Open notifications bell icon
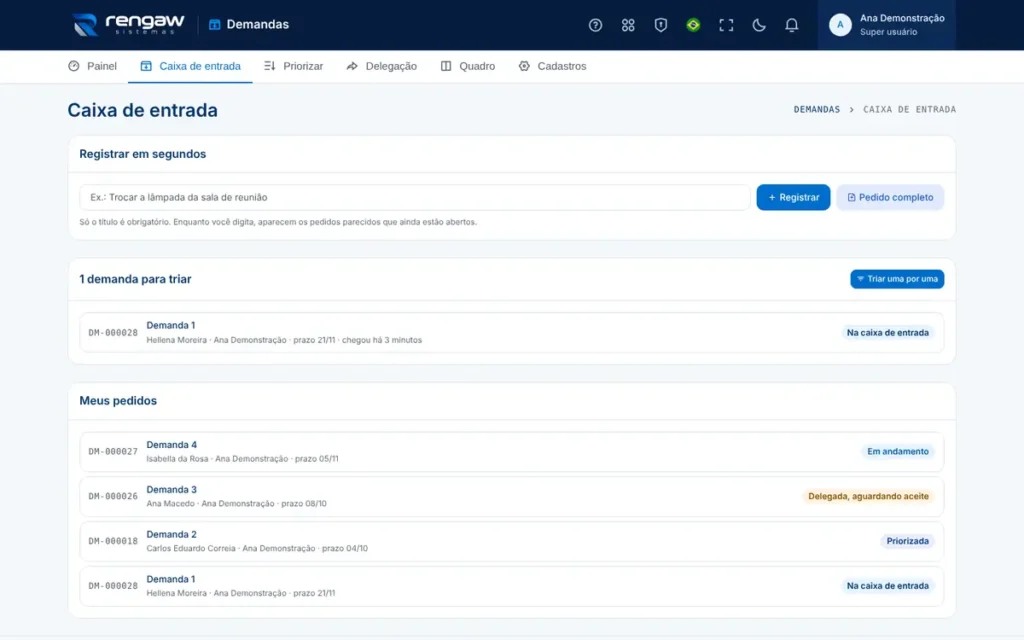 point(791,25)
